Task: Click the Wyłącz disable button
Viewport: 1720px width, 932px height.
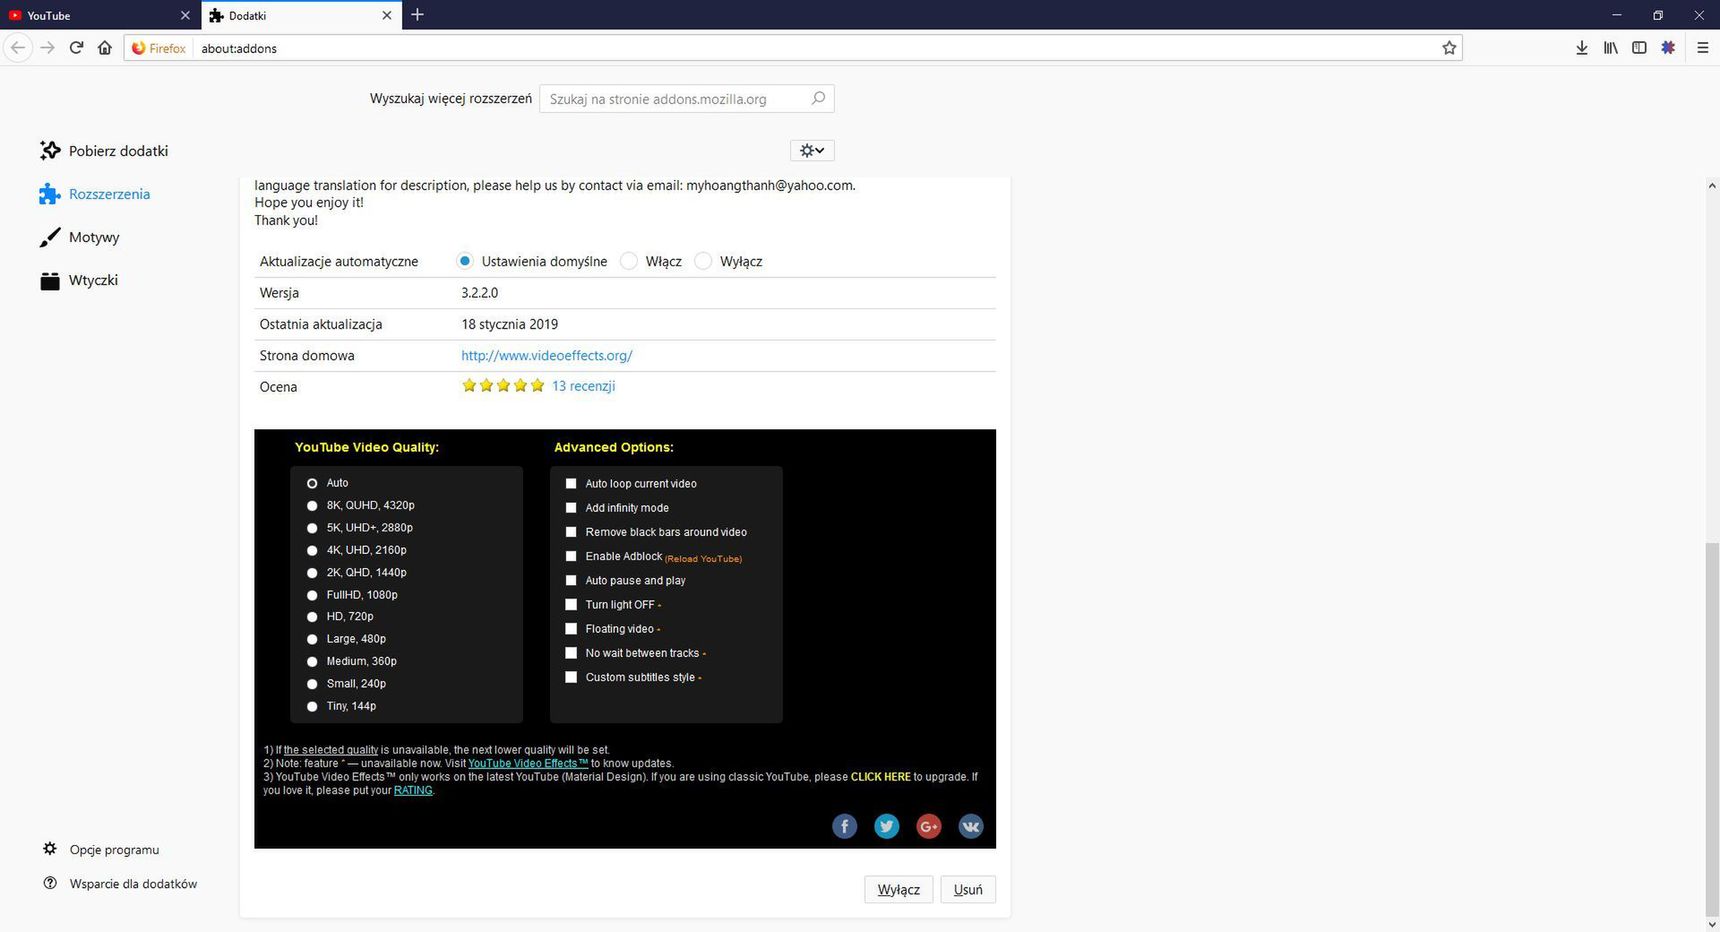Action: [898, 889]
